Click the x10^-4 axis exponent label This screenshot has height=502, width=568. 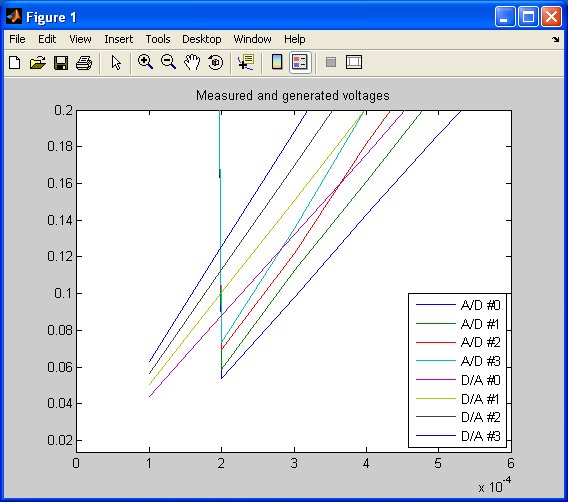[x=494, y=485]
